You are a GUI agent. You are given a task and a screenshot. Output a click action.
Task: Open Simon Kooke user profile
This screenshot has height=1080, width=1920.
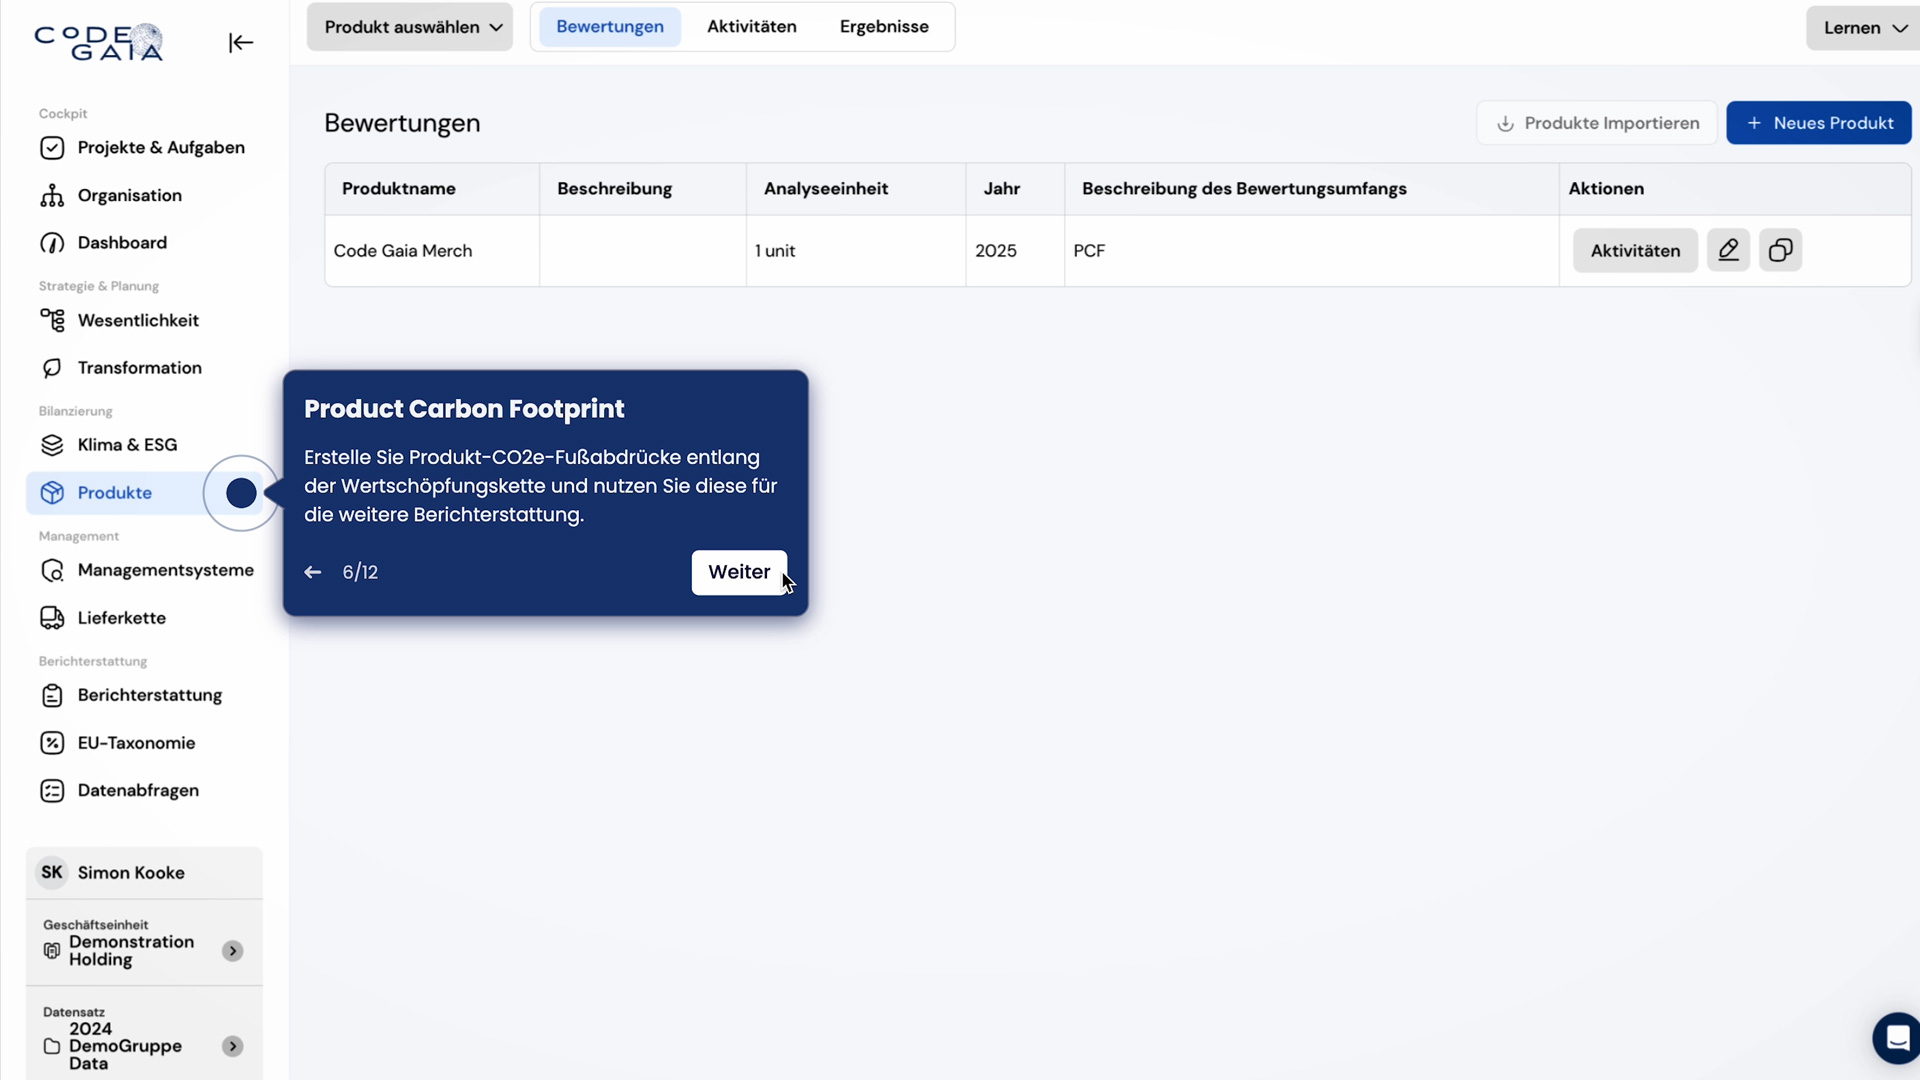click(x=144, y=873)
